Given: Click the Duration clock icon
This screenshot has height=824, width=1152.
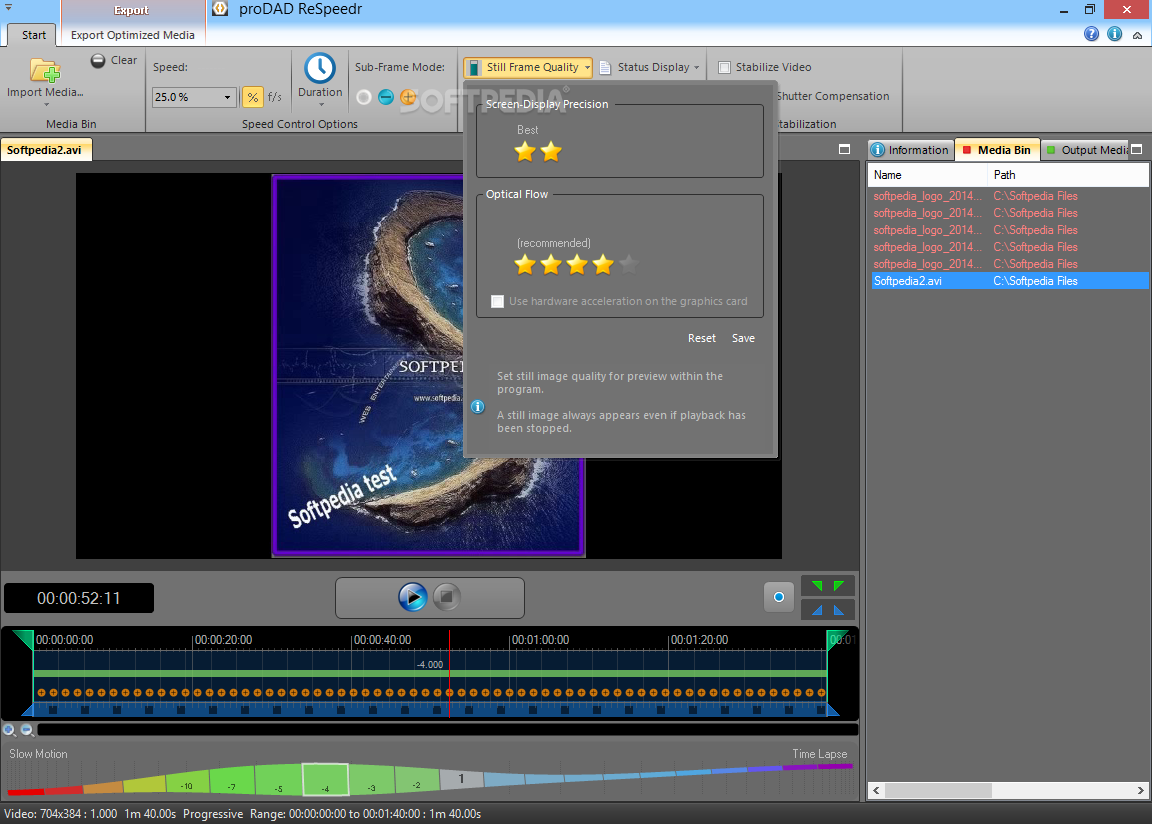Looking at the screenshot, I should click(320, 68).
